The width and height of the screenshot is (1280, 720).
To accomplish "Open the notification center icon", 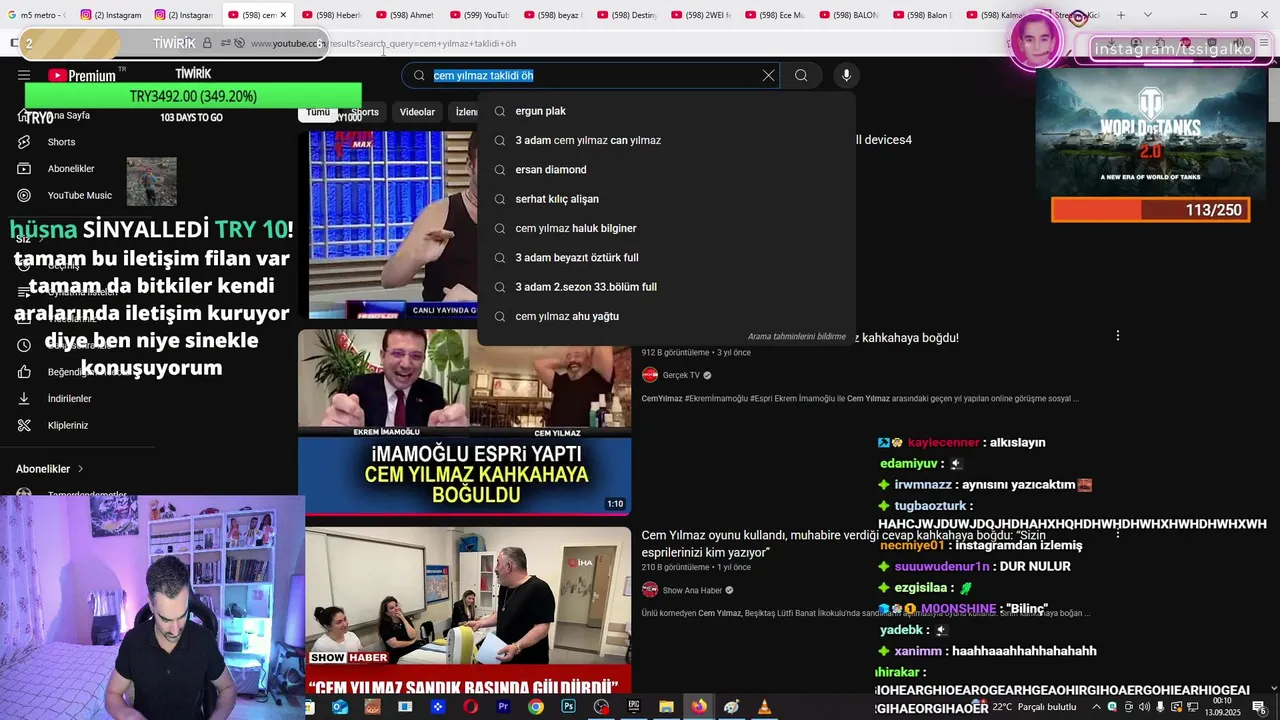I will click(1258, 707).
